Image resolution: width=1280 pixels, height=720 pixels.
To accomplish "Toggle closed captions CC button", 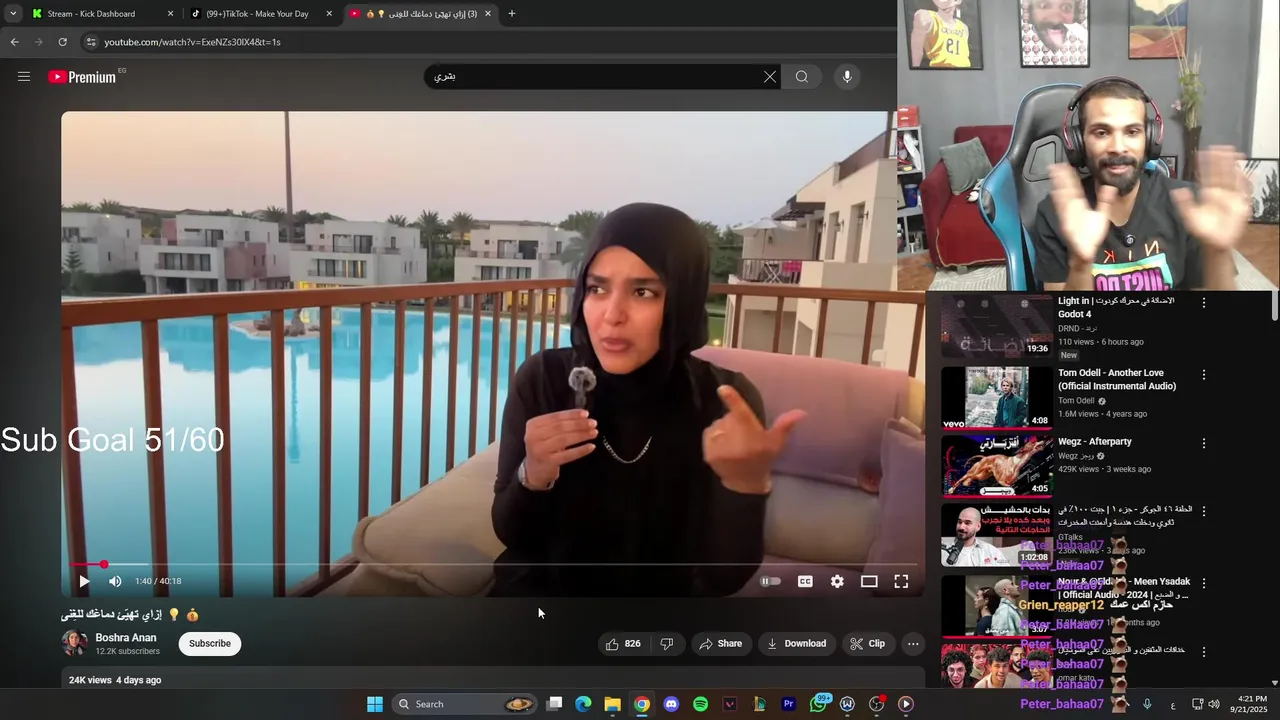I will tap(805, 581).
